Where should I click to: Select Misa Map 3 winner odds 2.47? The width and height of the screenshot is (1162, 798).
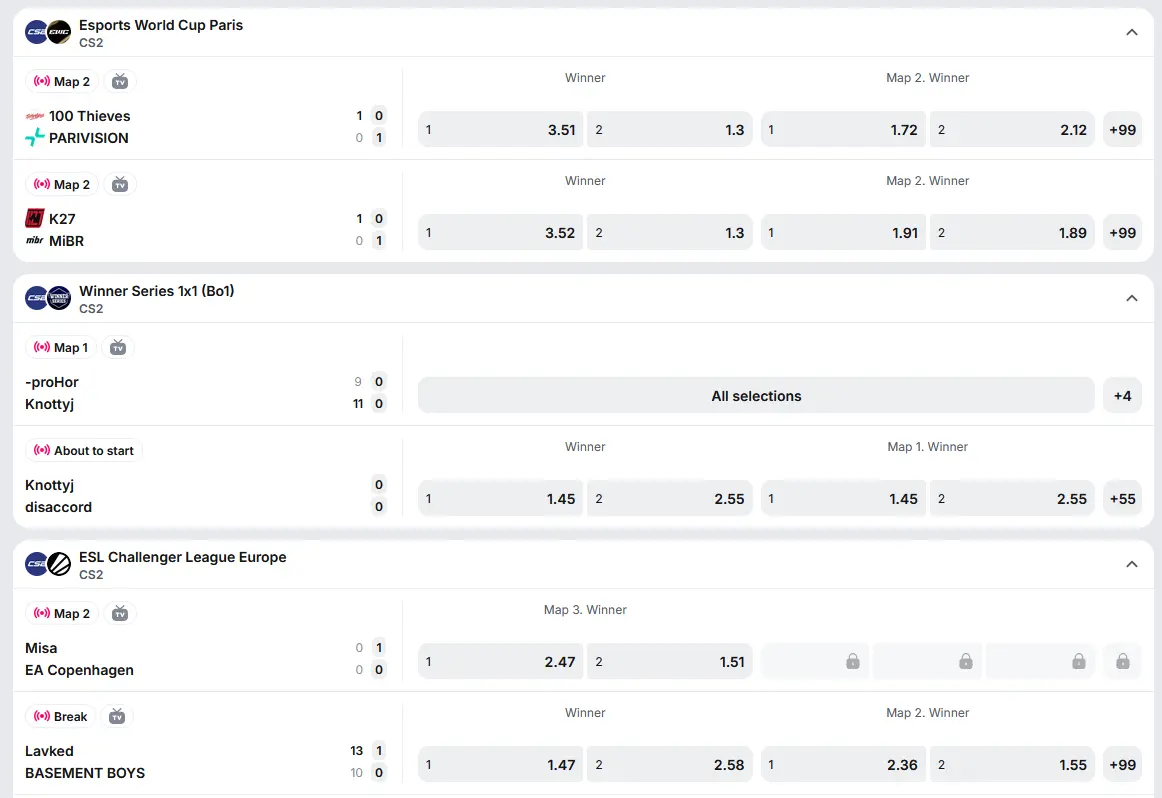[501, 662]
